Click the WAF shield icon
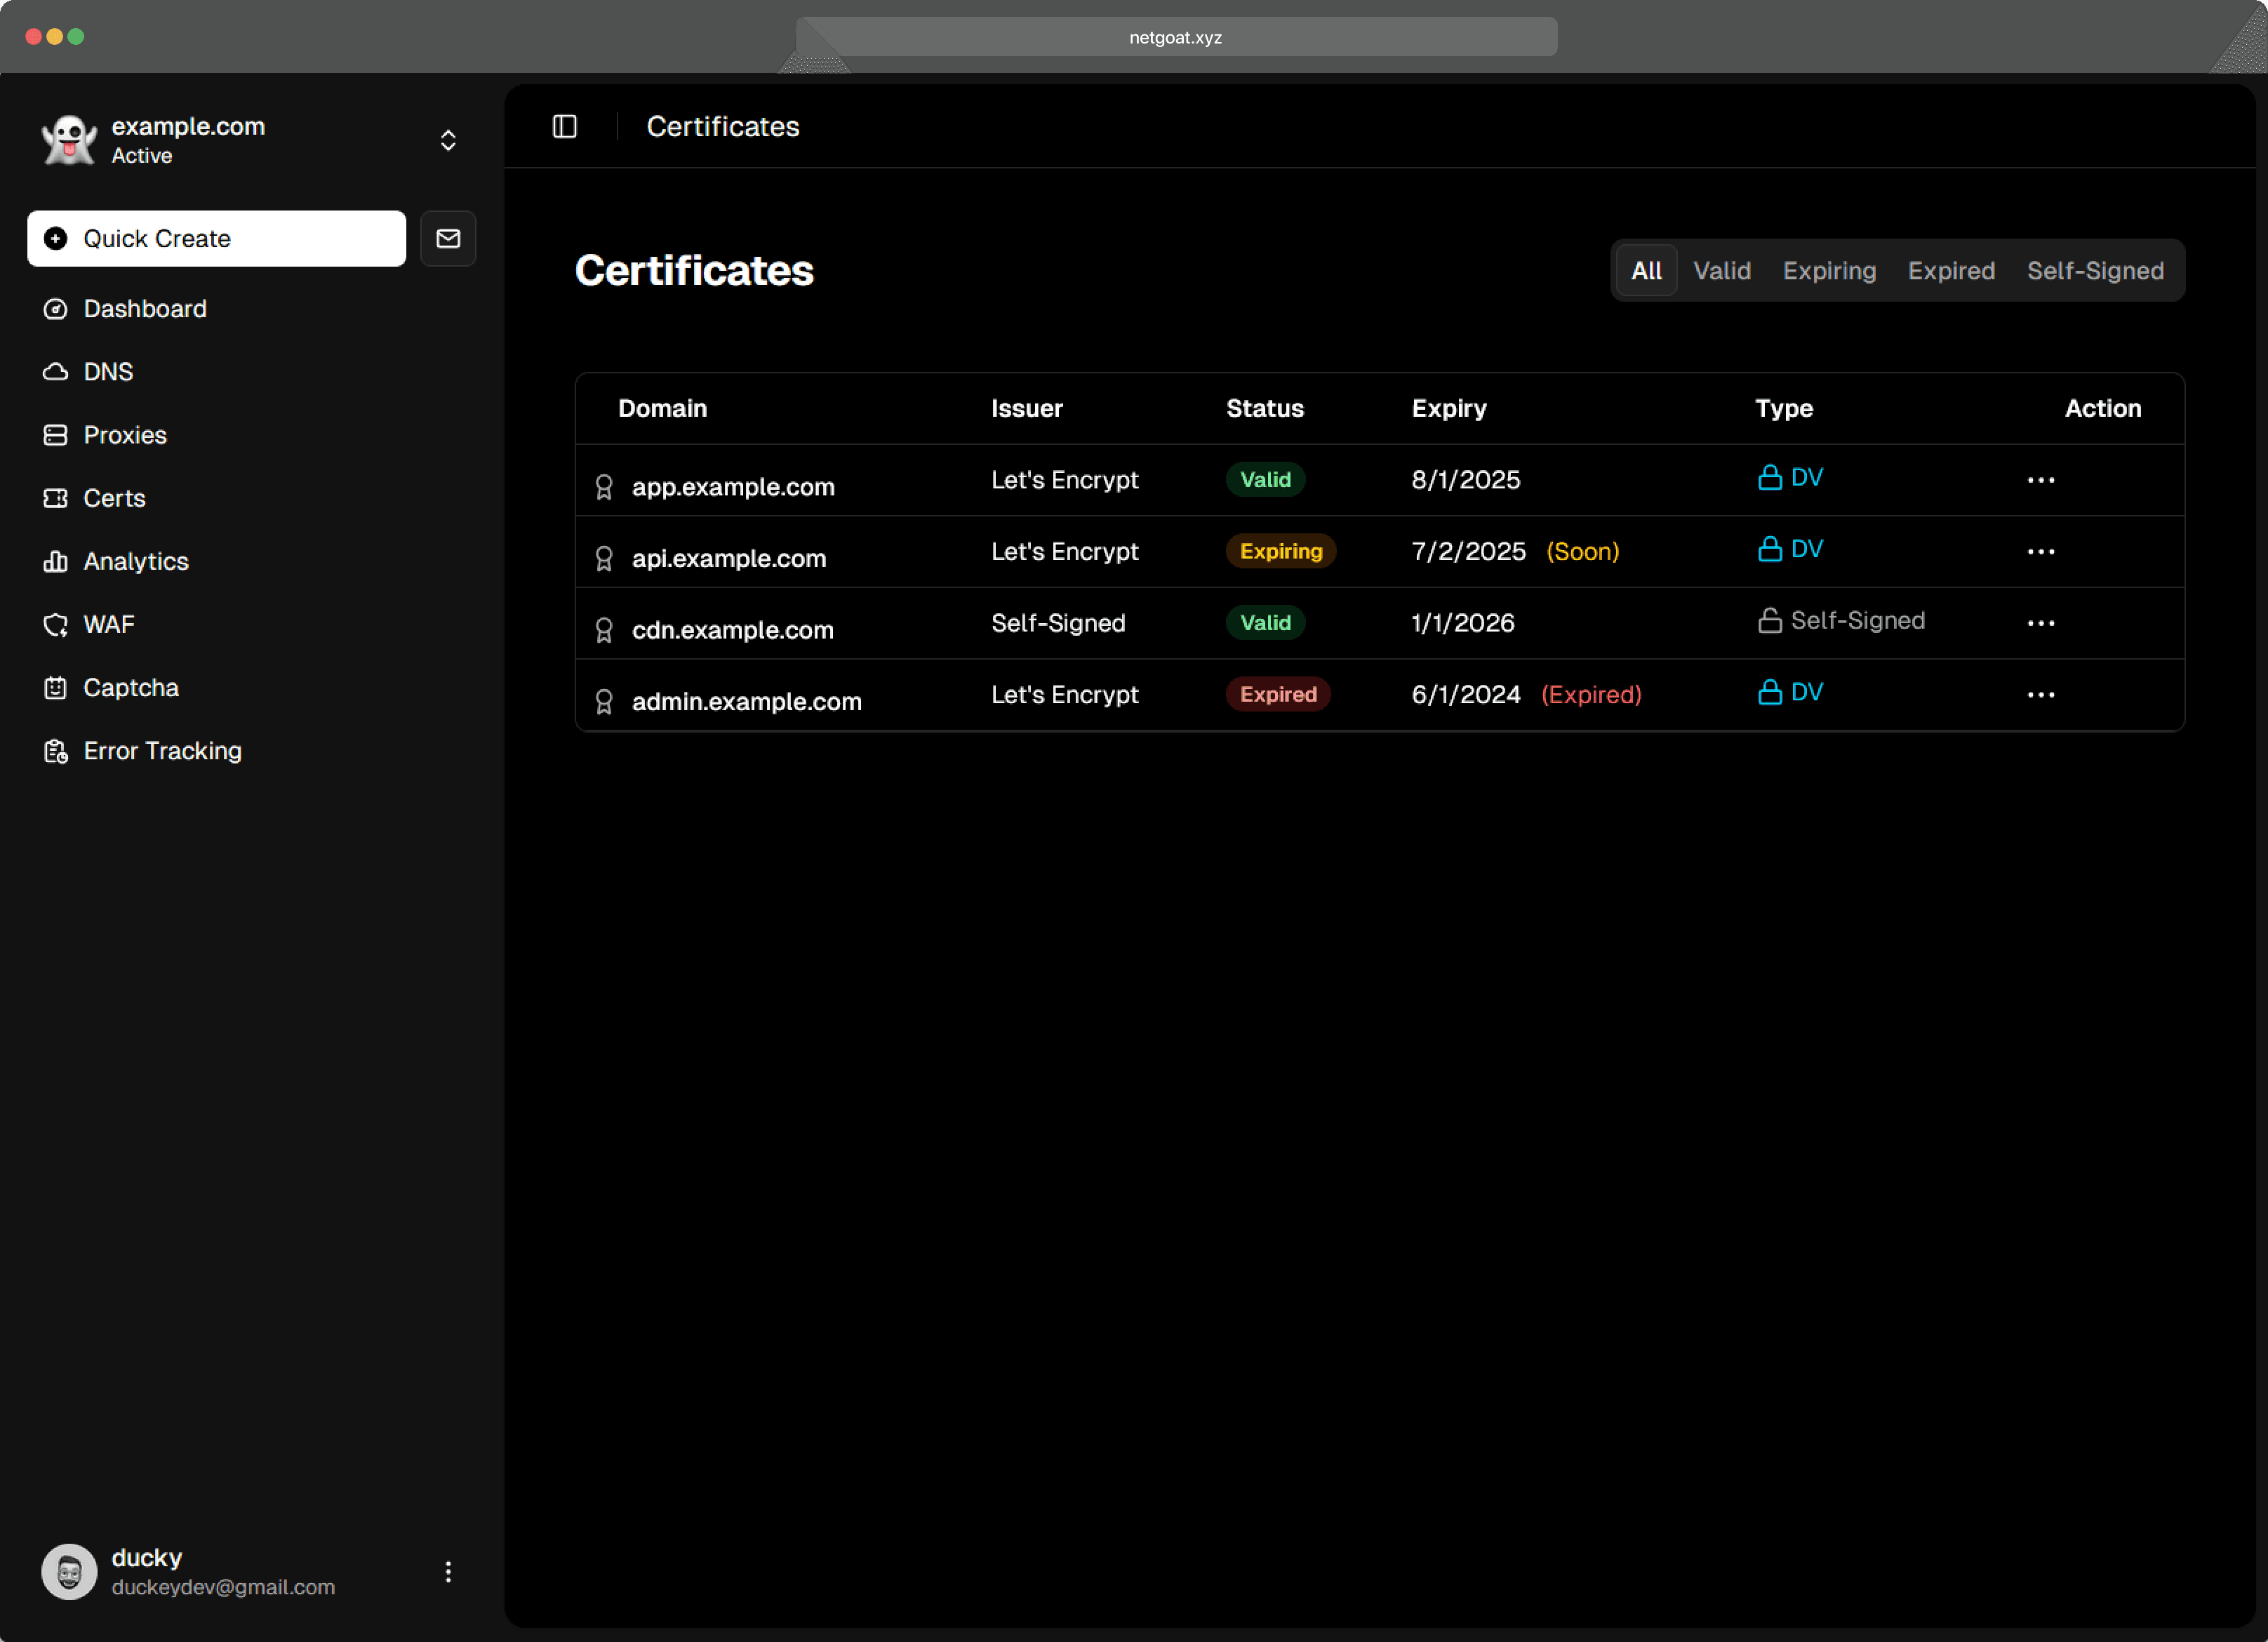Screen dimensions: 2268x1642 click(x=56, y=625)
